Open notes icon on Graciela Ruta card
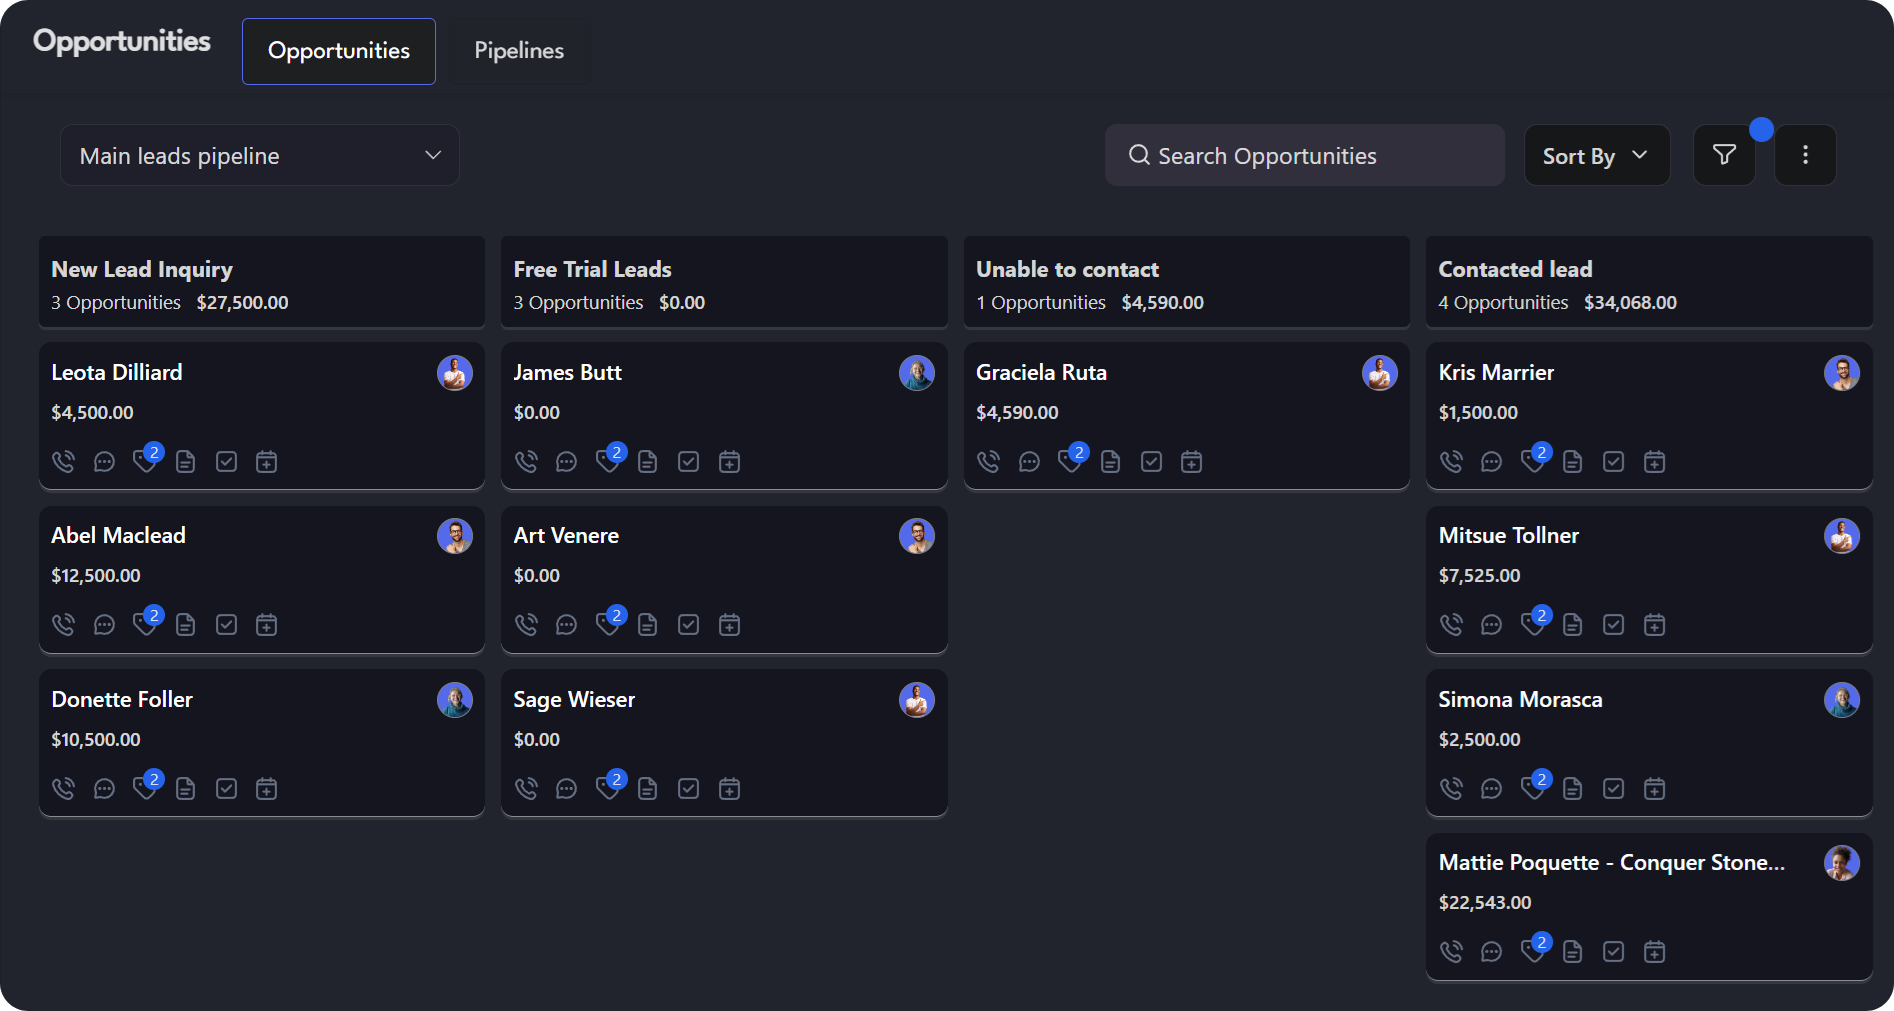 [1110, 461]
